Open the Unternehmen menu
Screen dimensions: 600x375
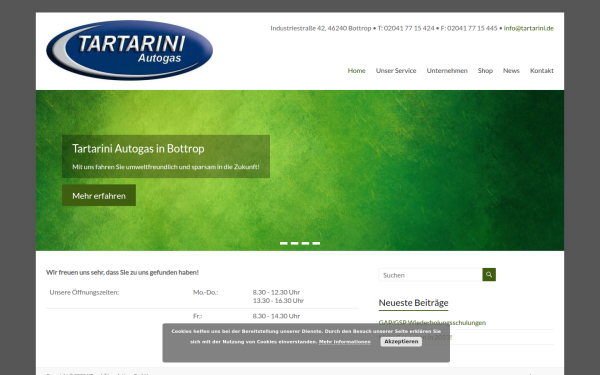[447, 70]
